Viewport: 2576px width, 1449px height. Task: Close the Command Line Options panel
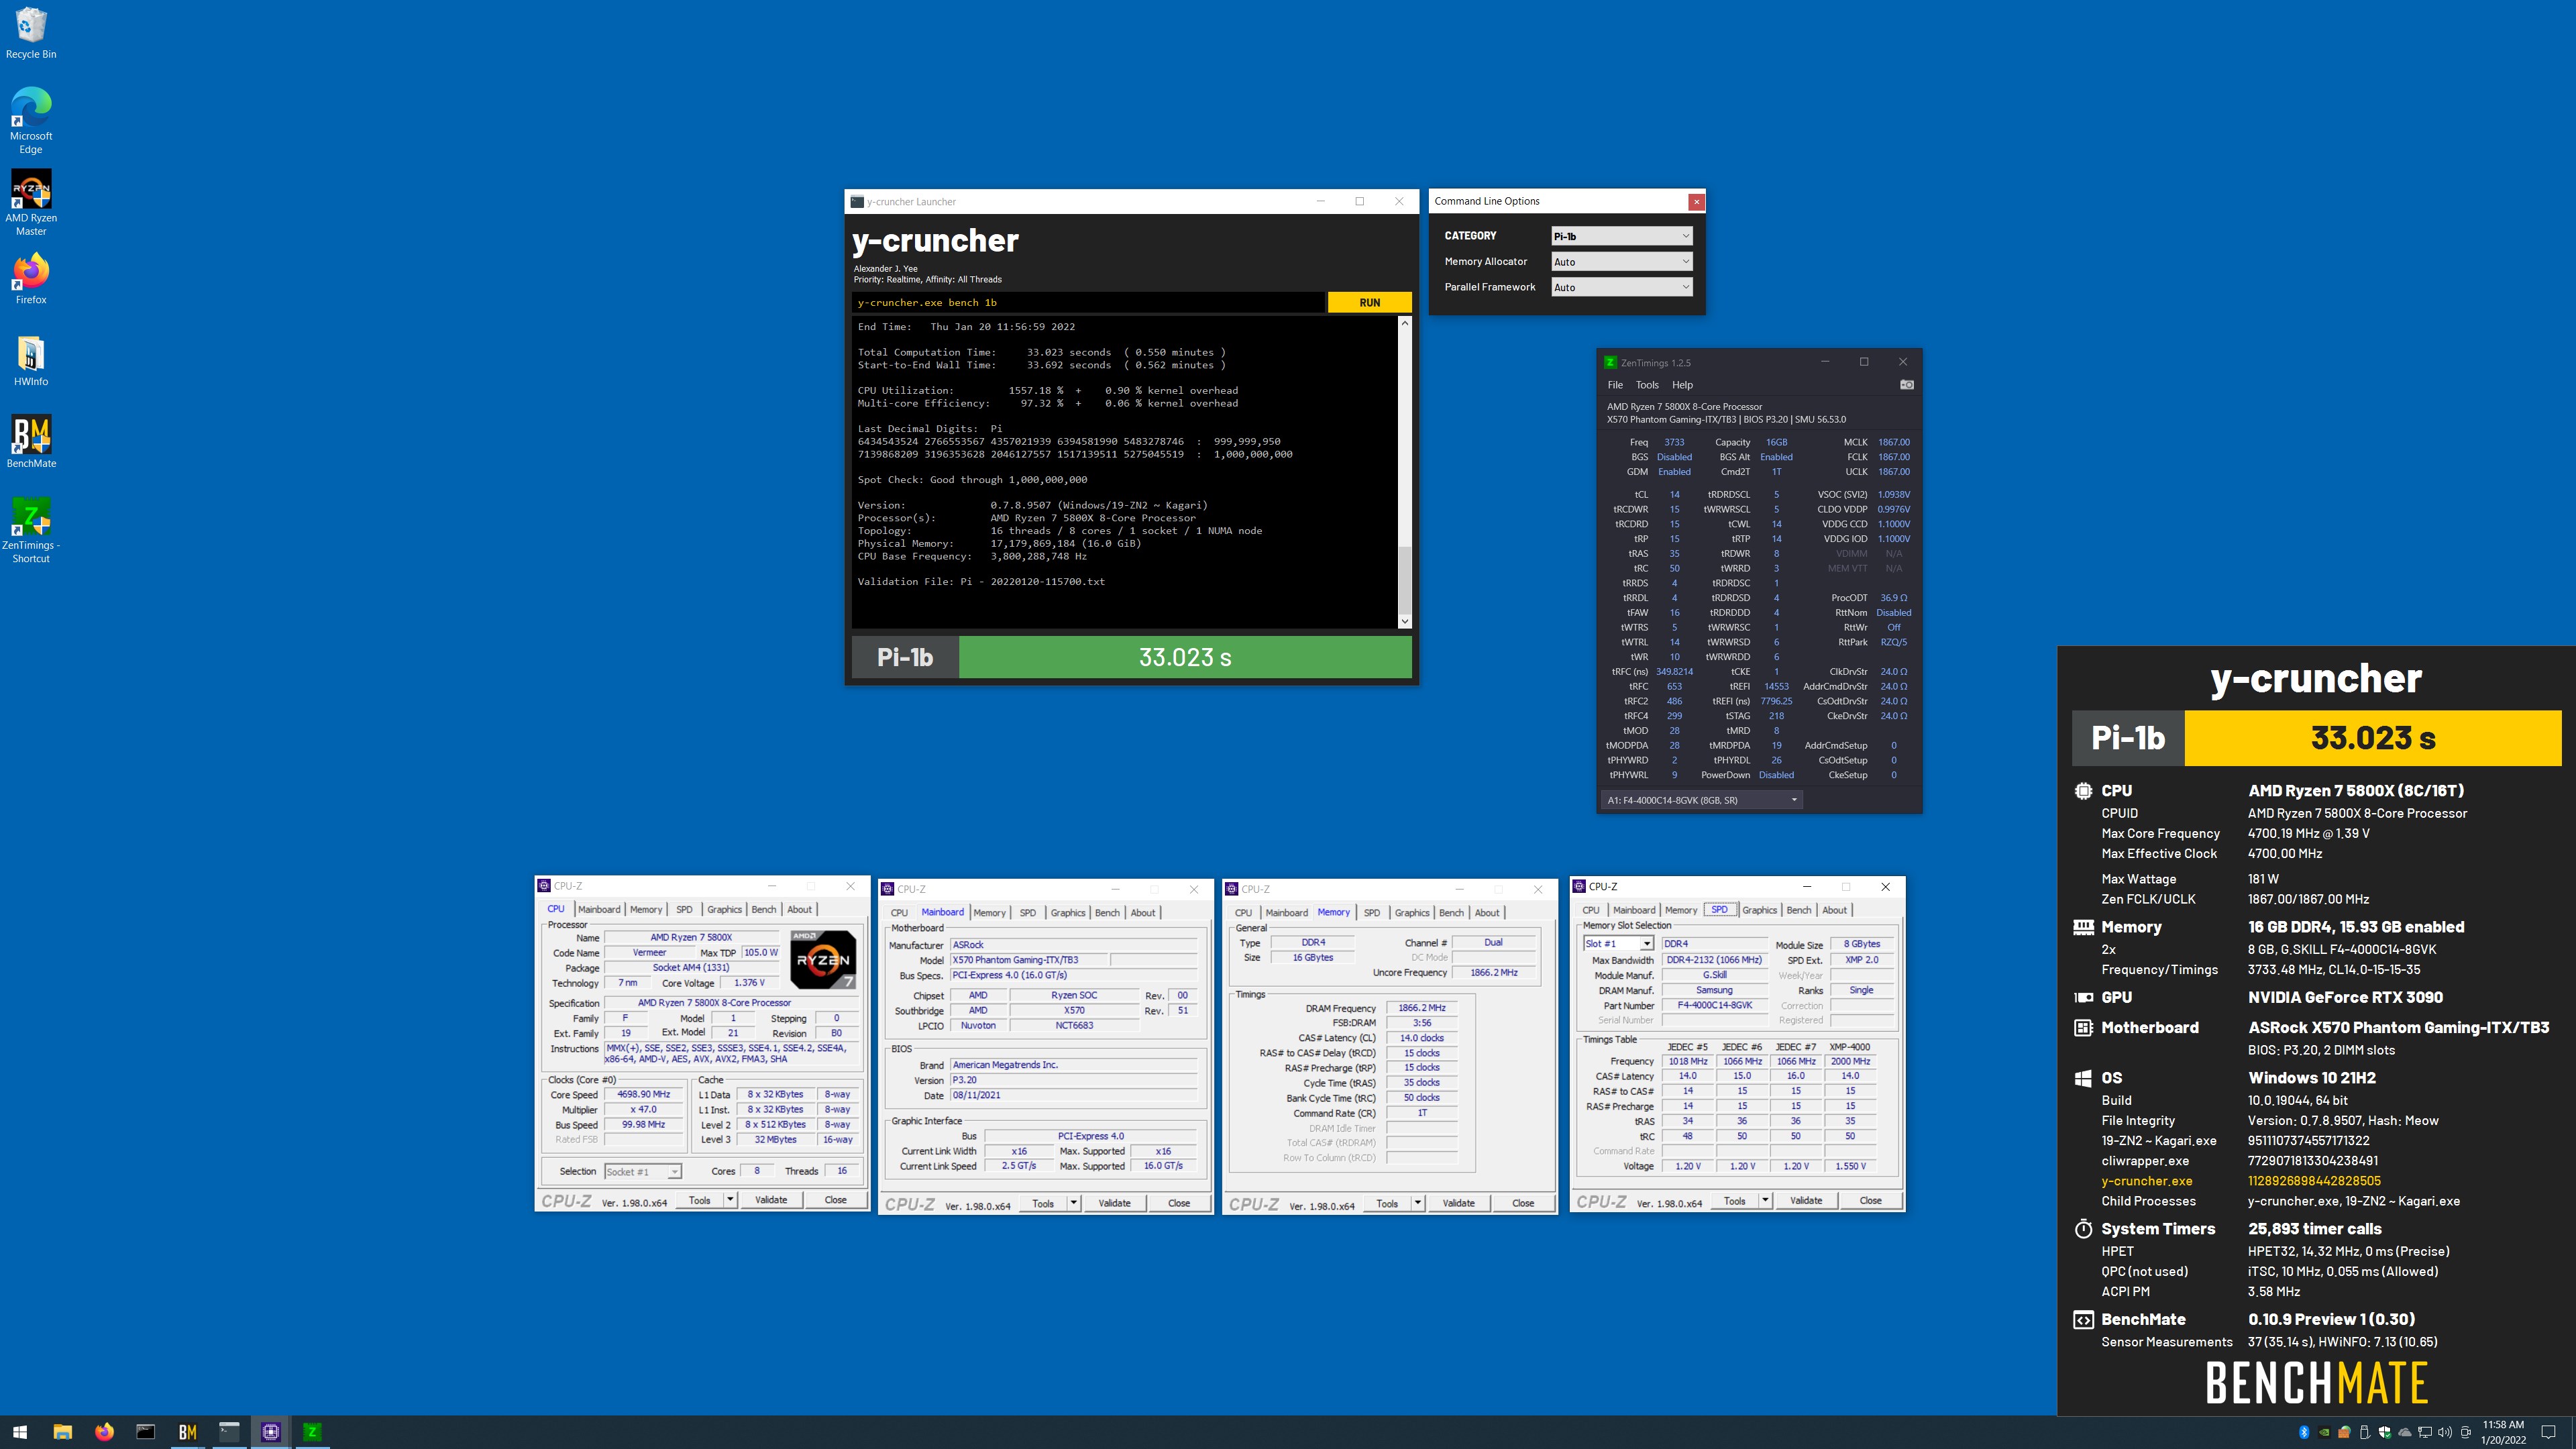1696,202
